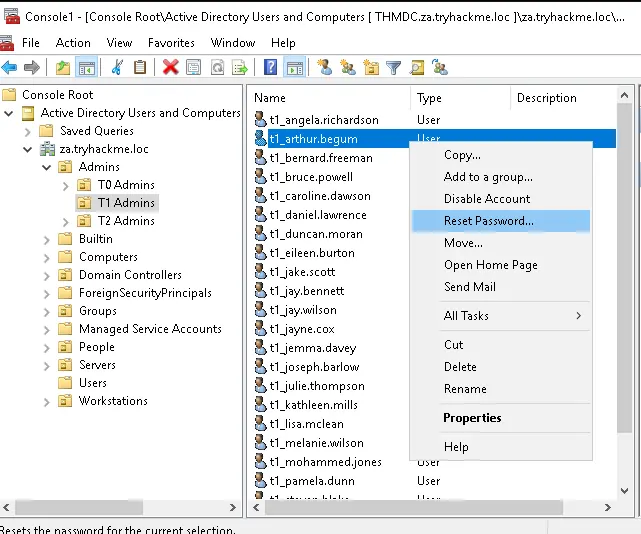Select t1_kathleen.mills user row

314,405
